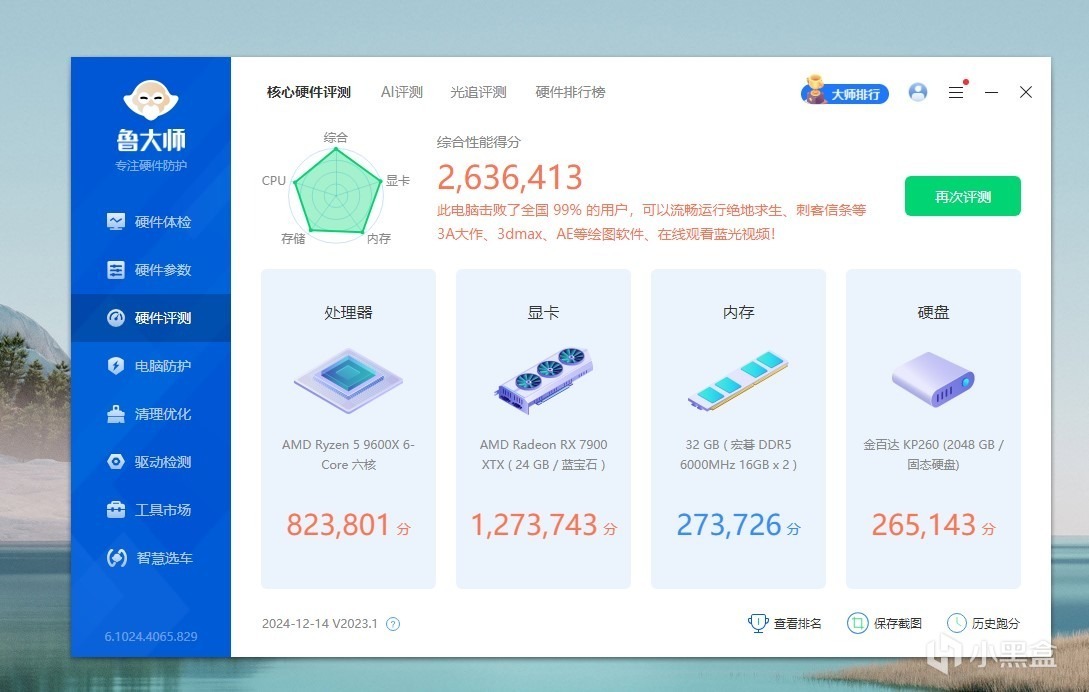1089x692 pixels.
Task: Click the processor chip illustration
Action: pos(348,381)
